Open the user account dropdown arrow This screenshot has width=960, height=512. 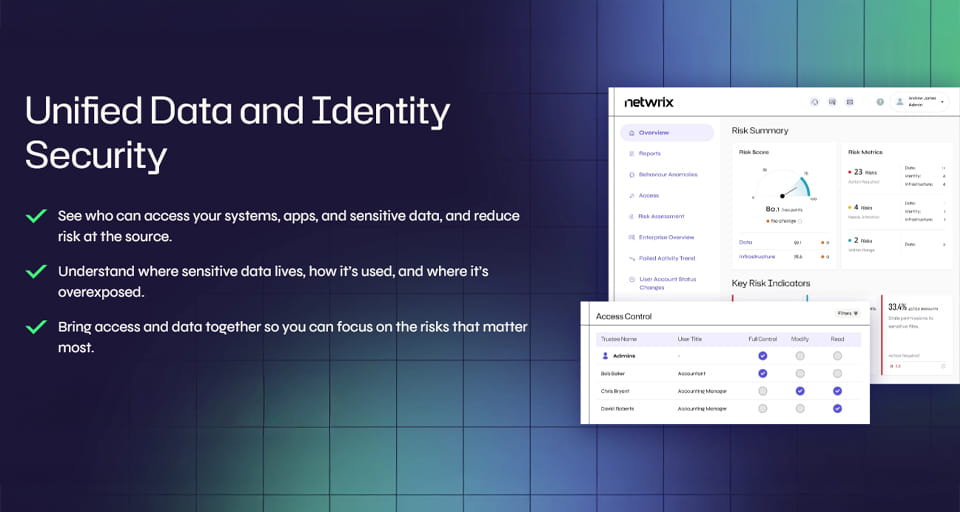pos(942,102)
